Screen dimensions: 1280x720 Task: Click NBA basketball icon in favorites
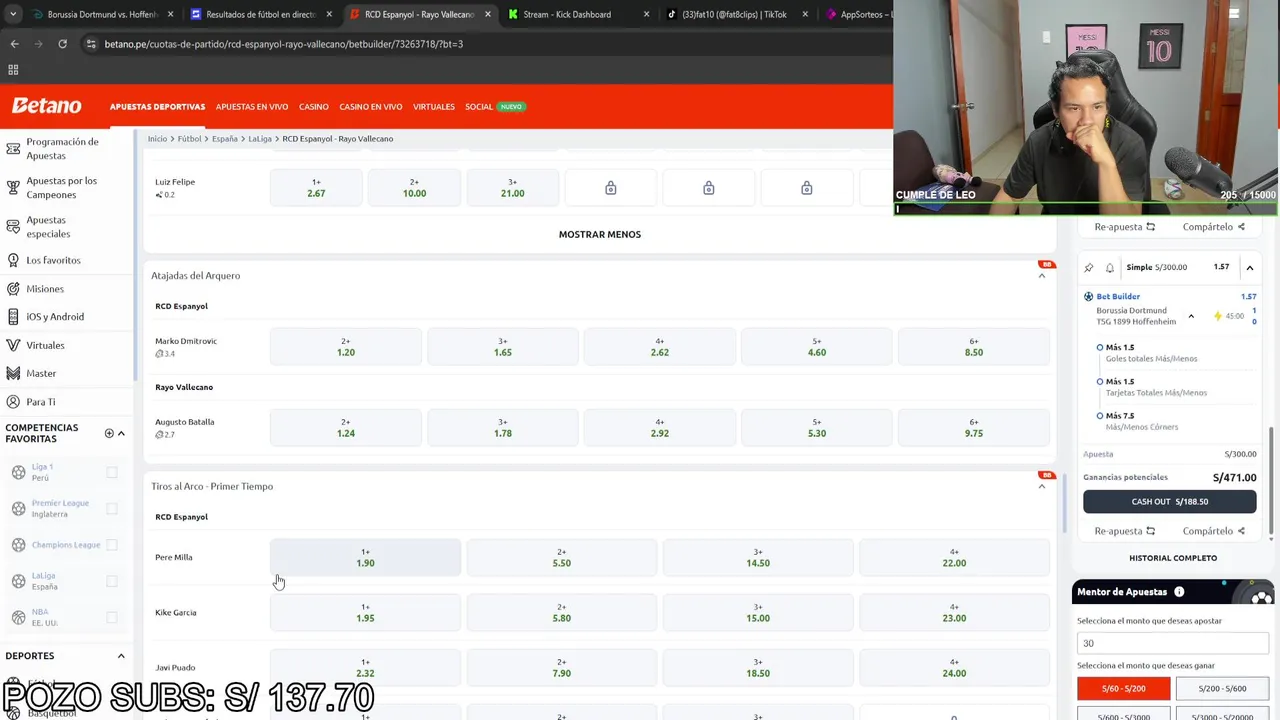tap(18, 617)
